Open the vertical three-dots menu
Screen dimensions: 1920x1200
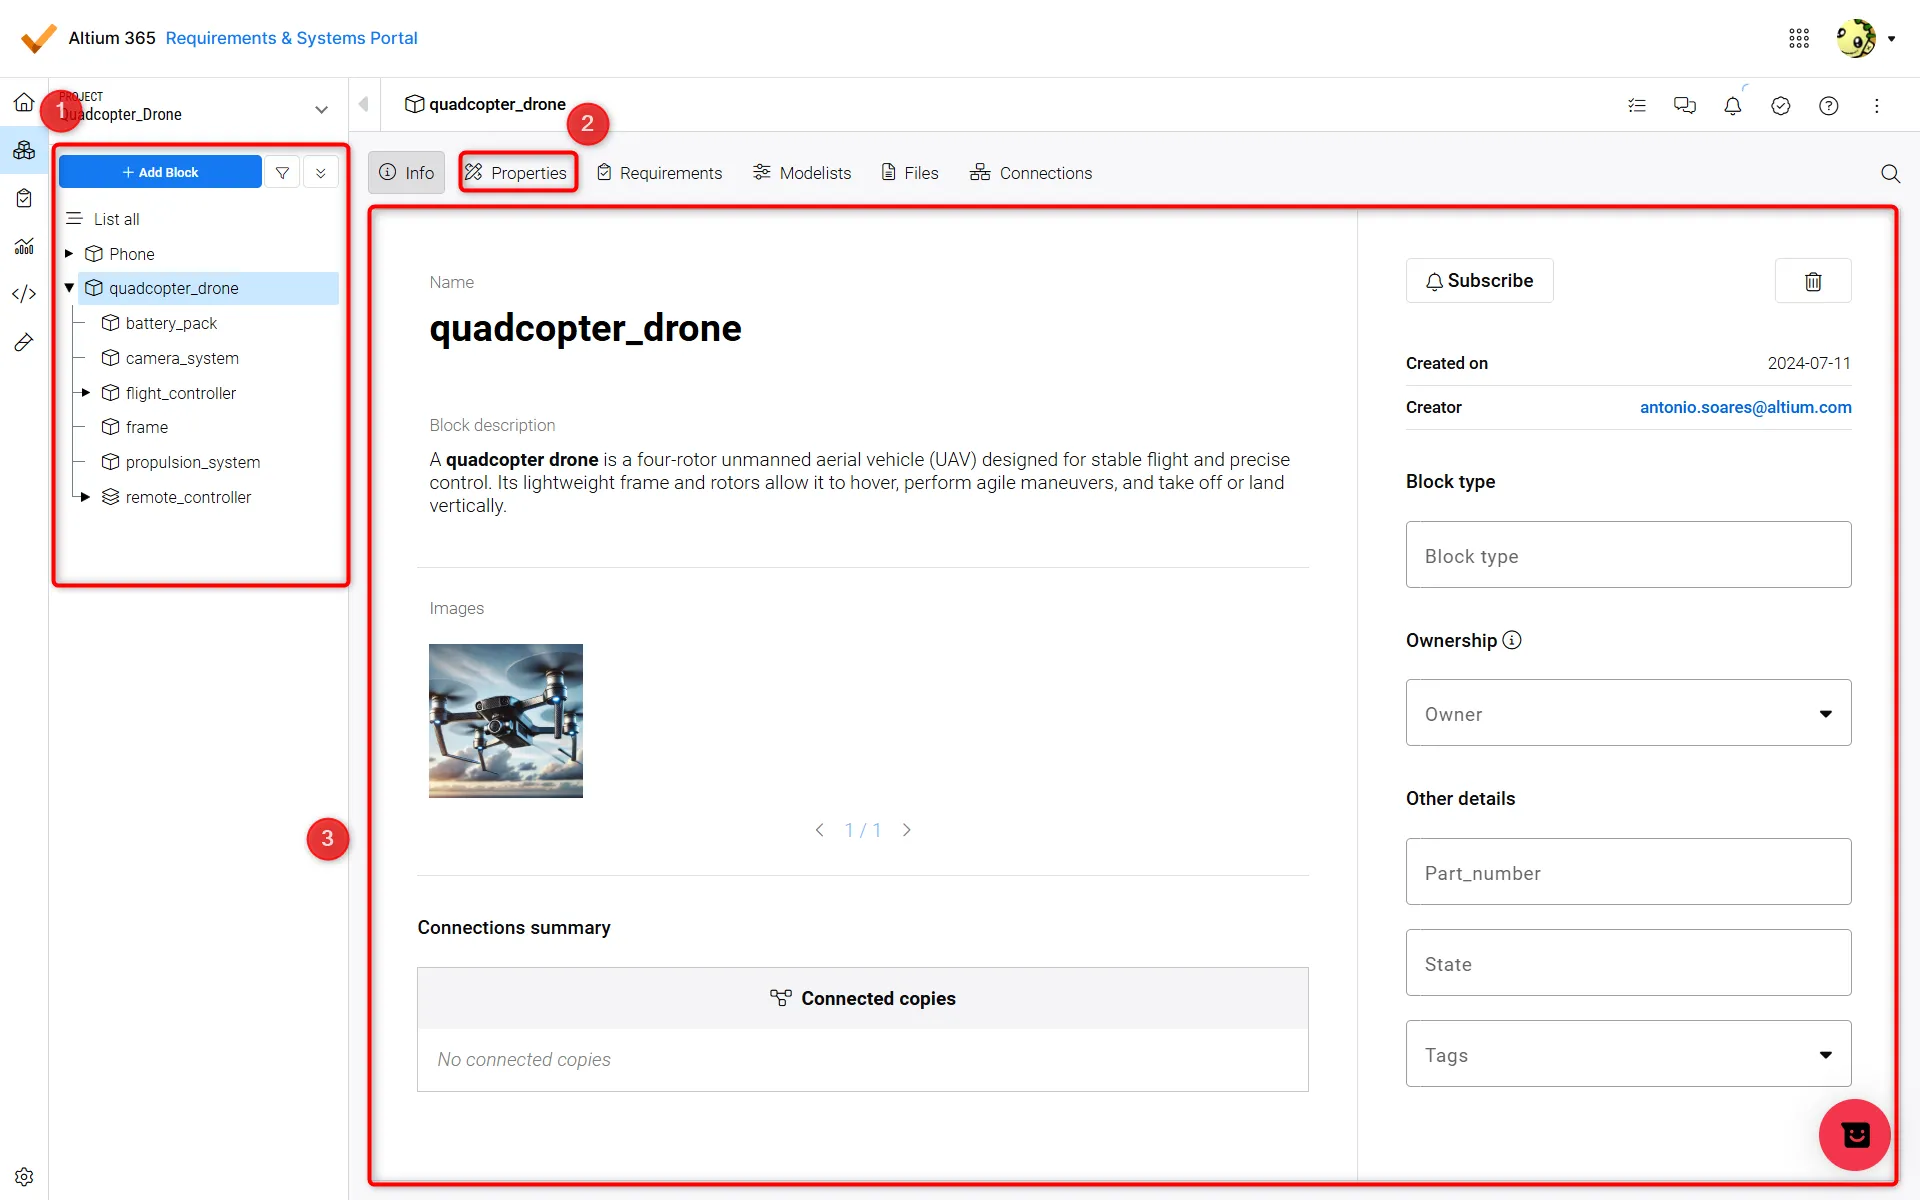(x=1876, y=106)
